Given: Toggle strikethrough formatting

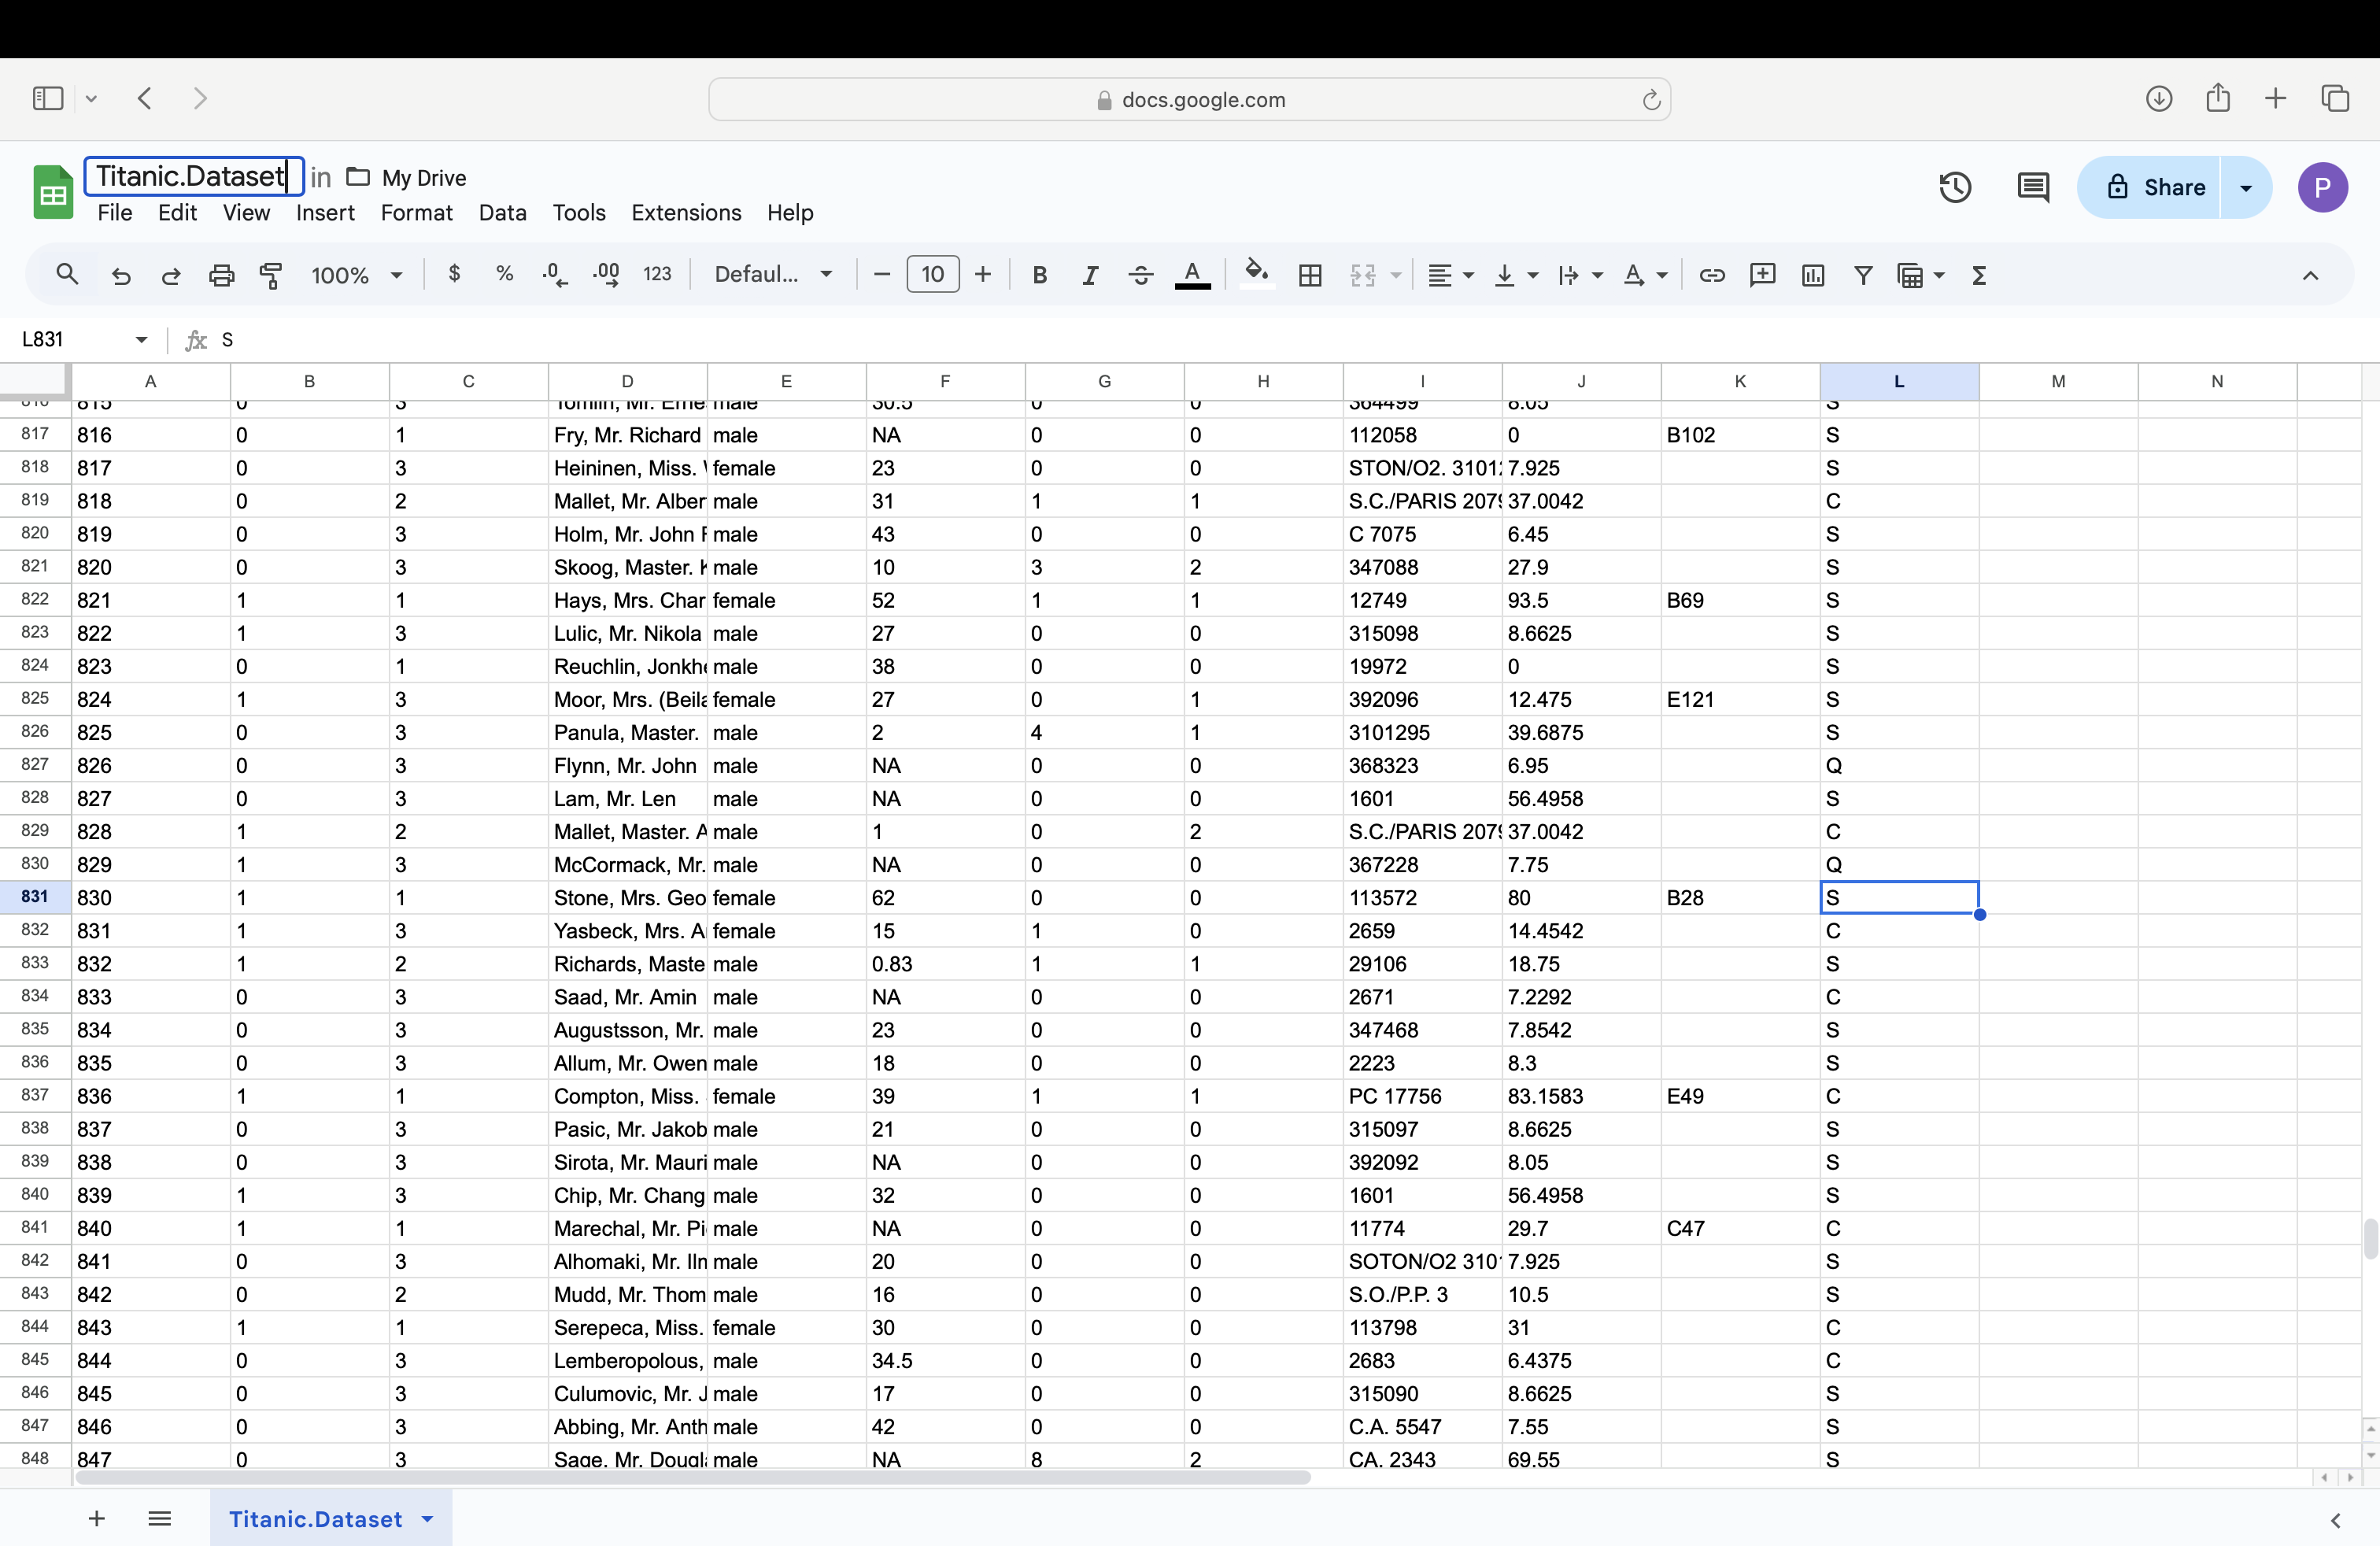Looking at the screenshot, I should tap(1141, 275).
